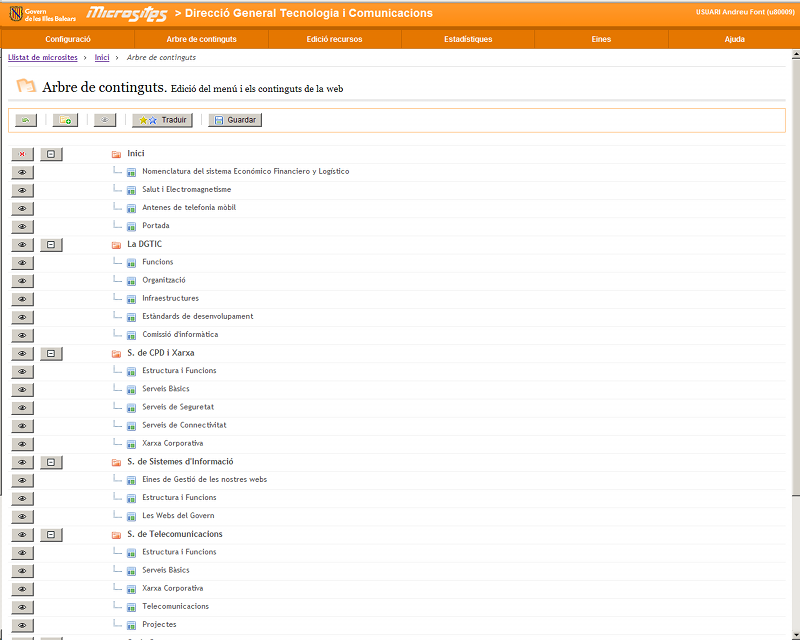
Task: Open the Estadístiques menu
Action: pyautogui.click(x=467, y=39)
